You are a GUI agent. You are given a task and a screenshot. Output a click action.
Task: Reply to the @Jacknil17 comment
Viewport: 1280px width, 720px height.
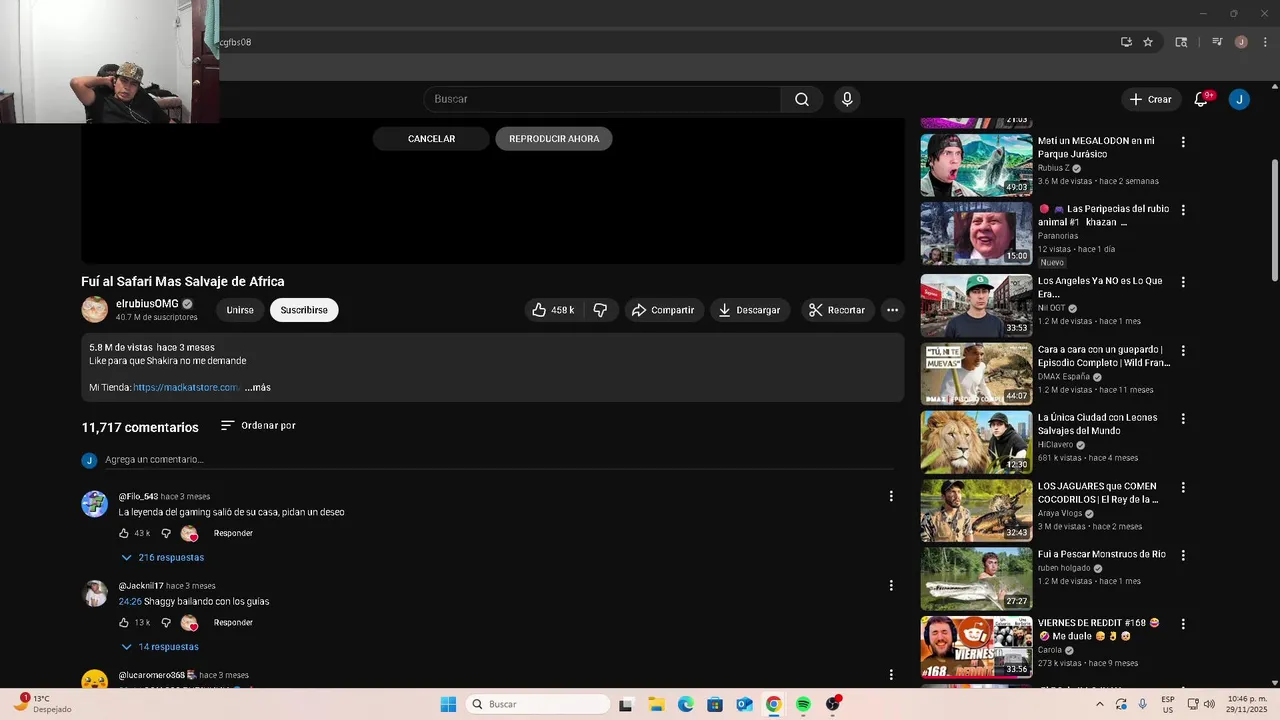(233, 622)
